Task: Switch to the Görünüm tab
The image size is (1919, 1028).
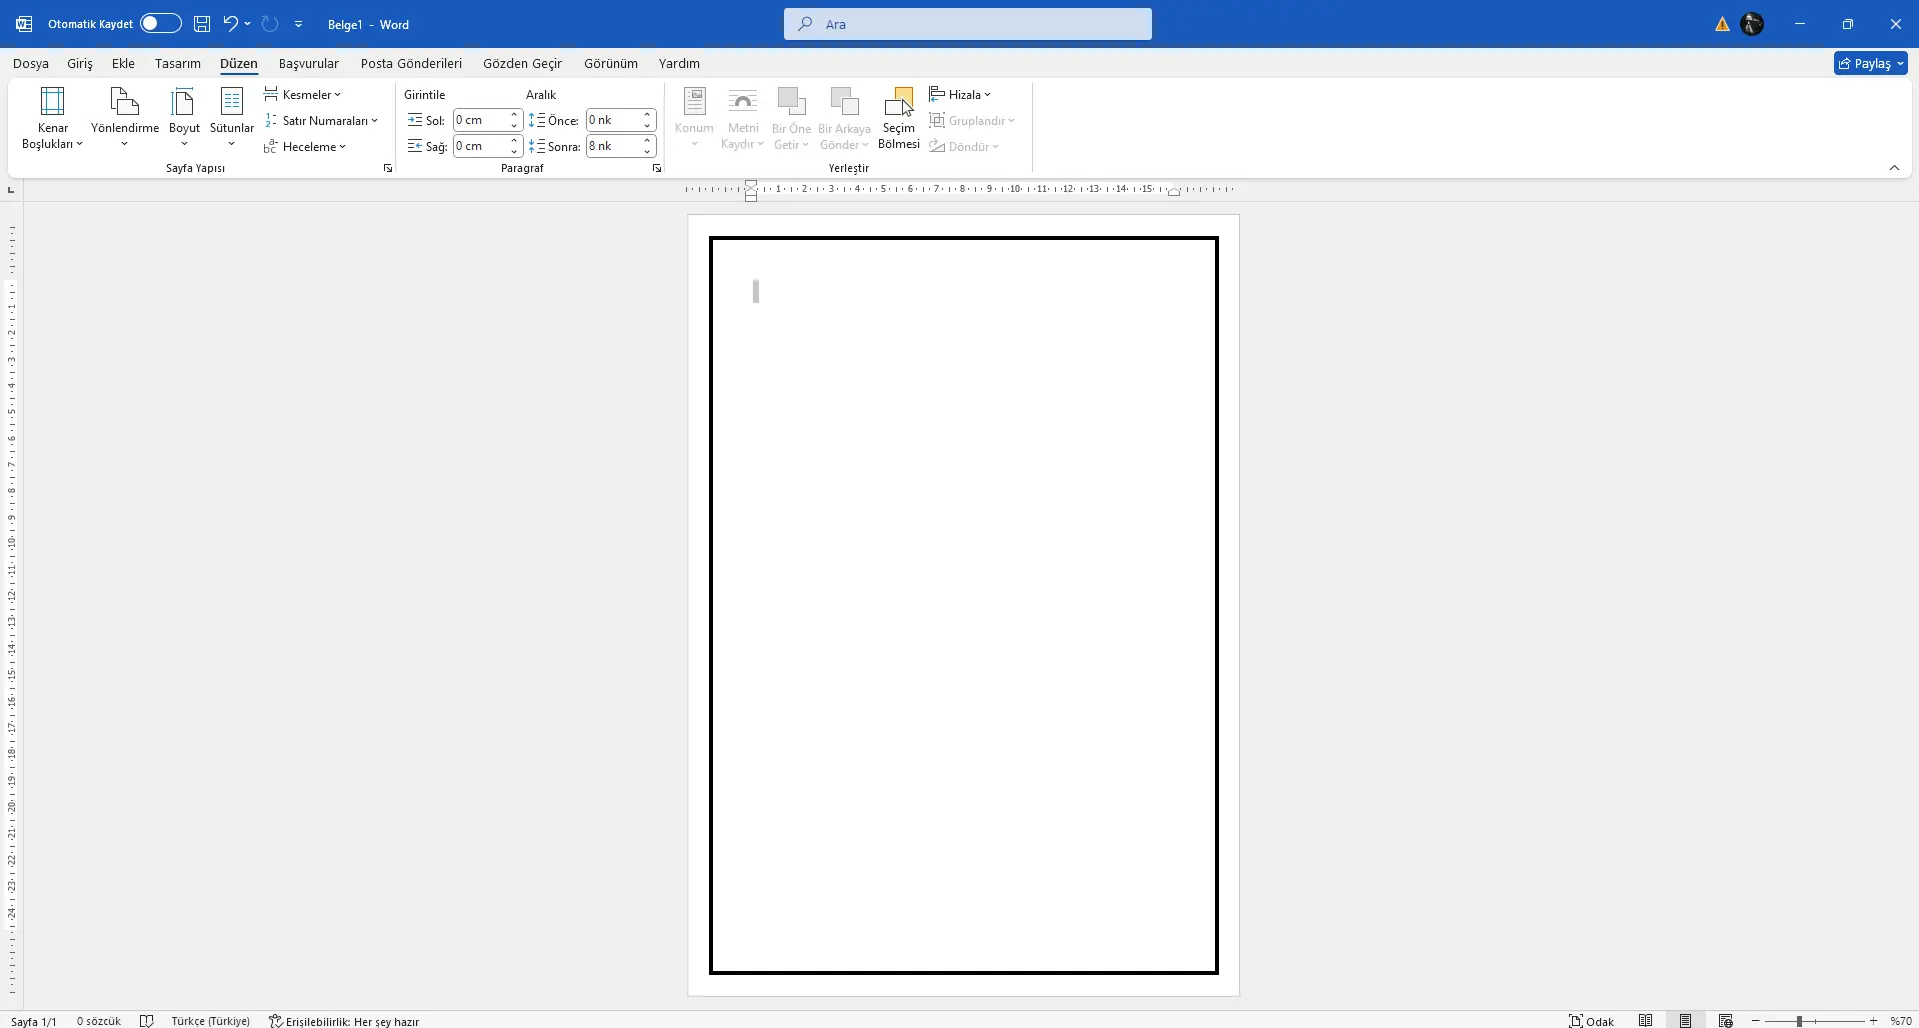Action: point(611,63)
